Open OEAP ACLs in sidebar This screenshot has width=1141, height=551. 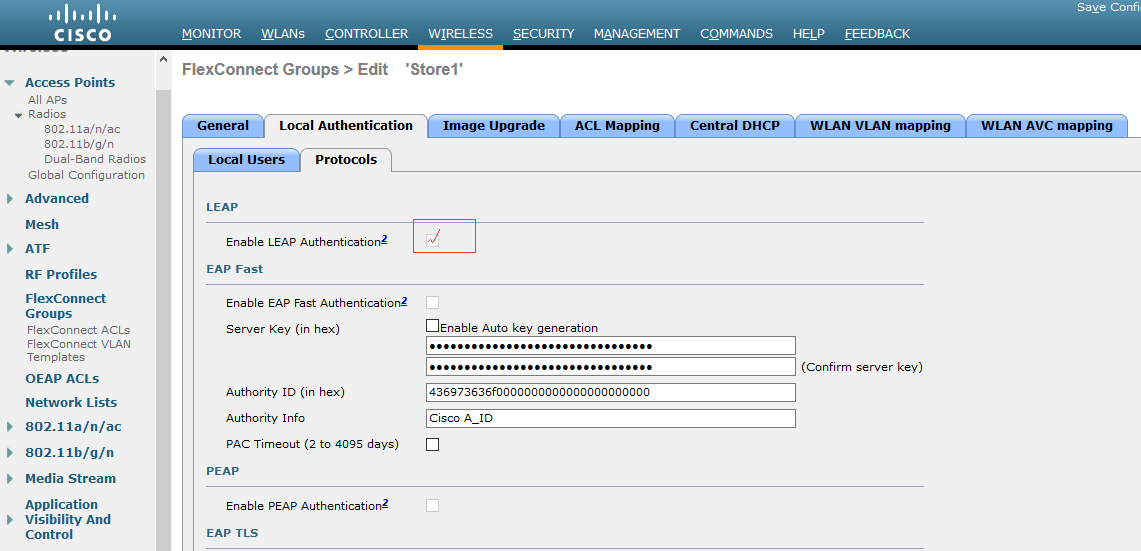click(62, 378)
